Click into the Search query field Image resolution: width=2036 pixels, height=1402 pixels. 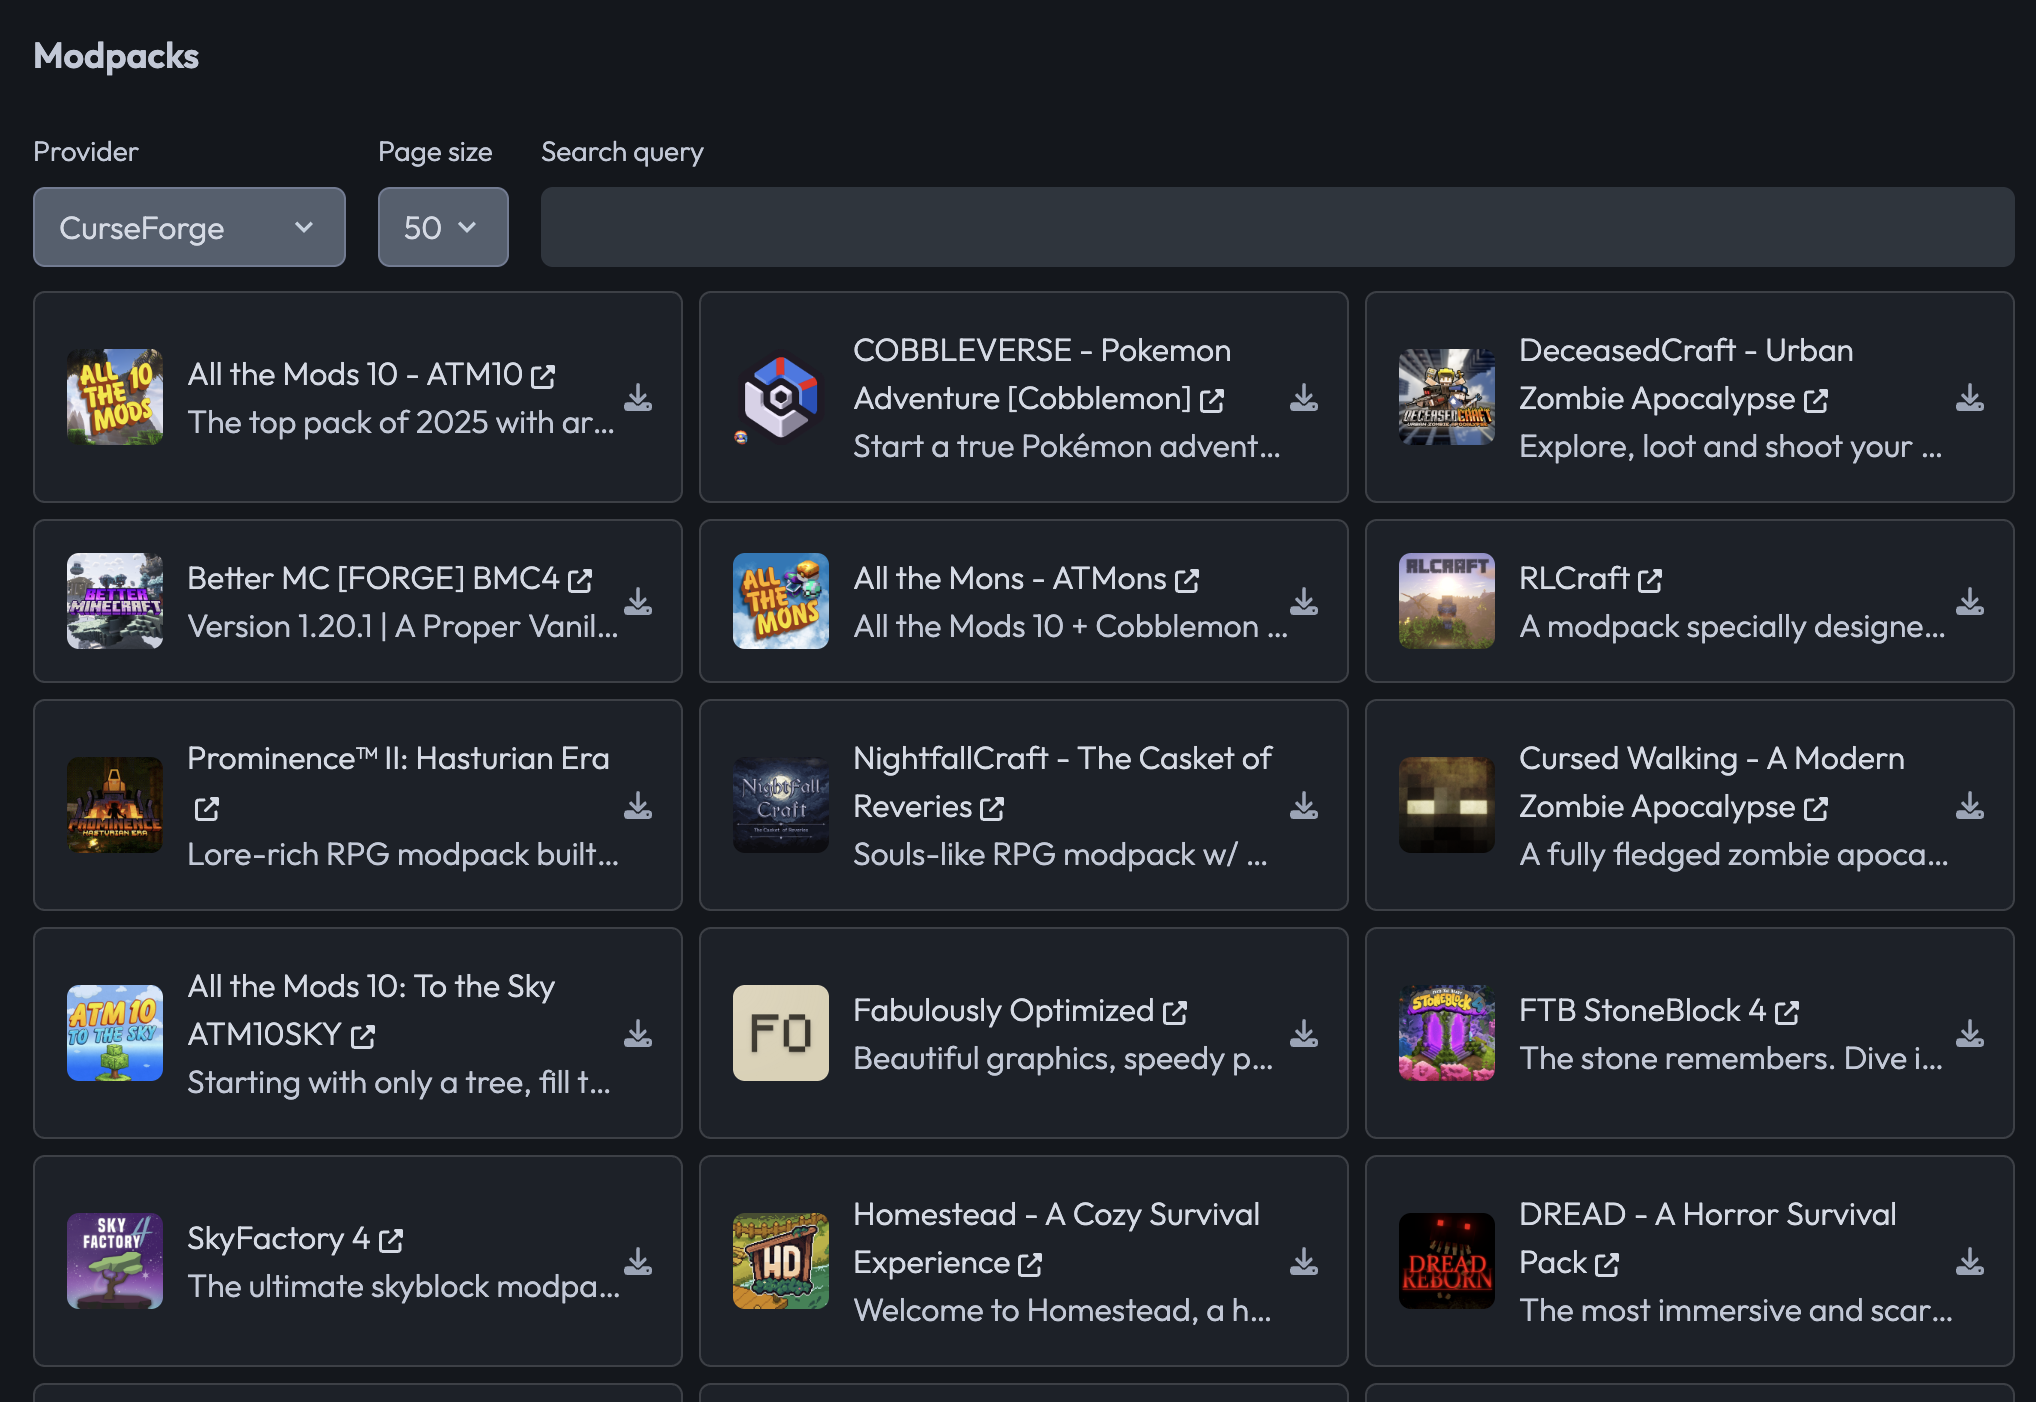1277,227
